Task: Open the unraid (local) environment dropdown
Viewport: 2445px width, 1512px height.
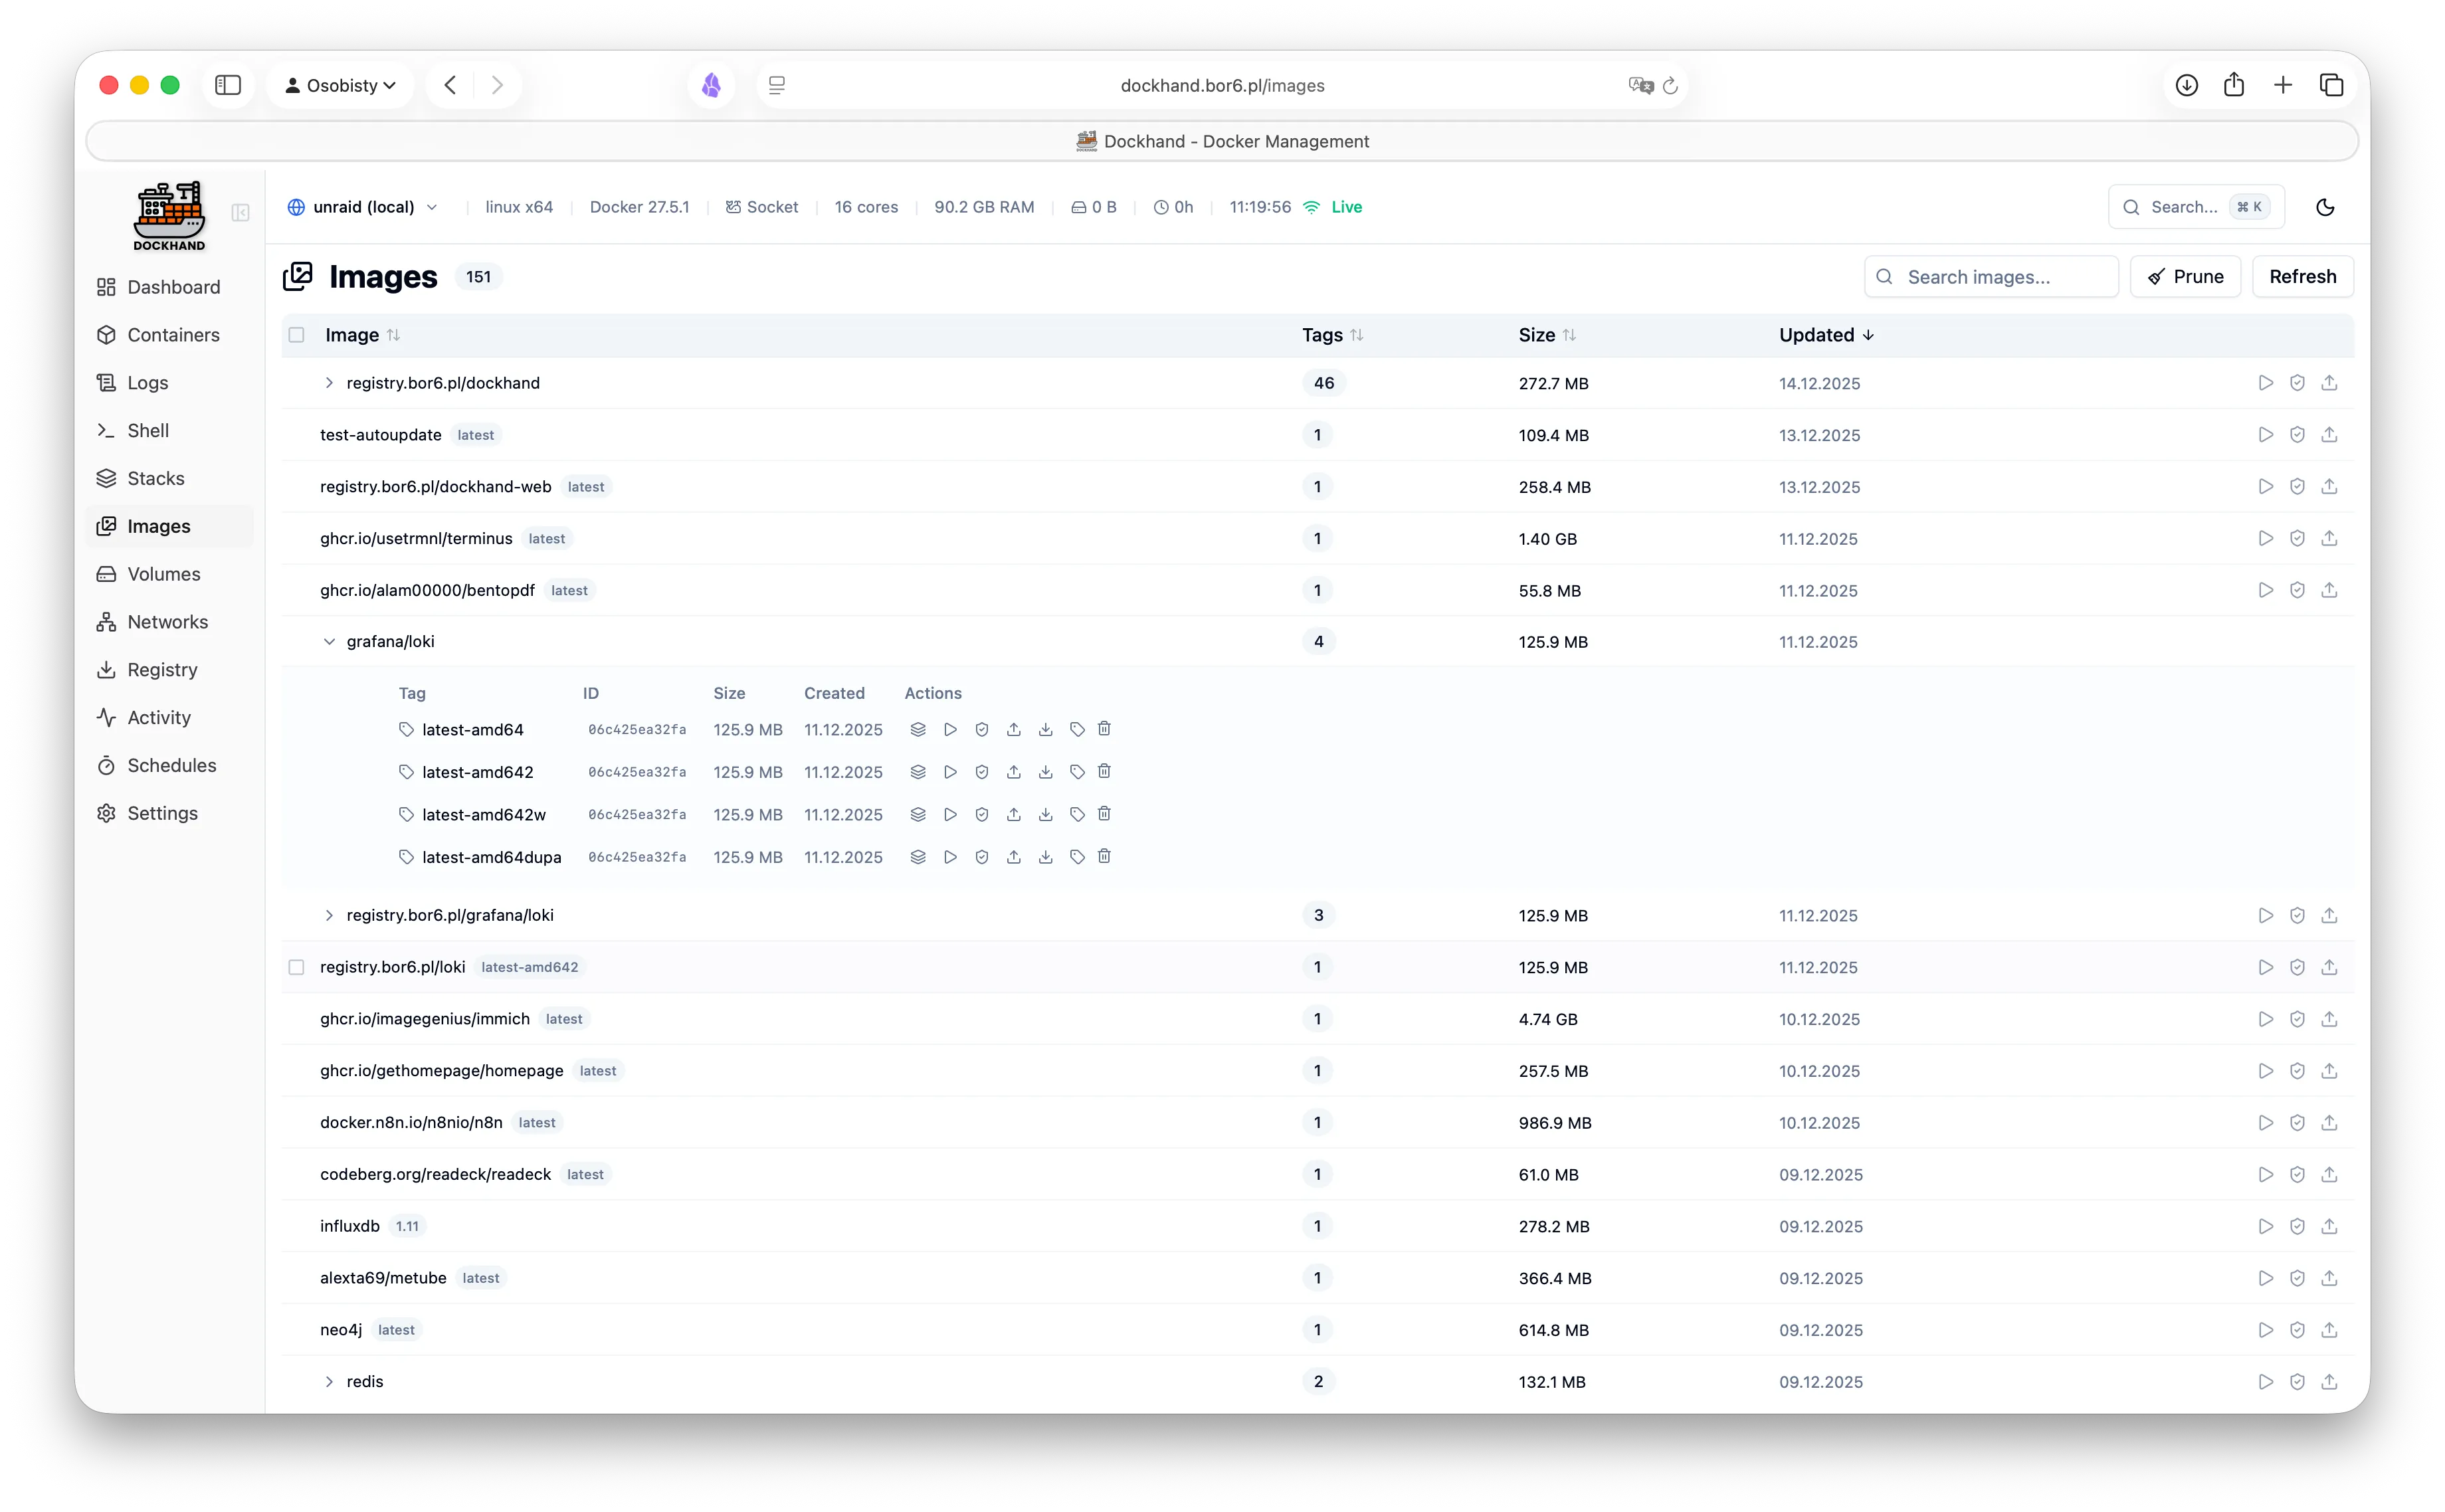Action: pyautogui.click(x=364, y=207)
